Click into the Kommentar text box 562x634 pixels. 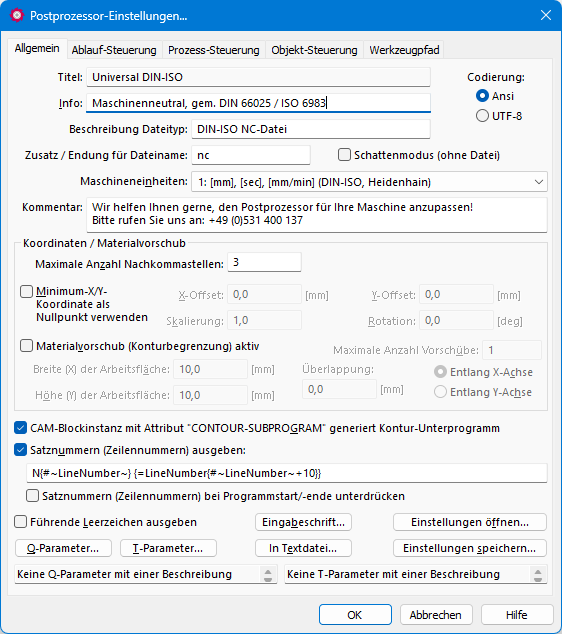point(317,215)
